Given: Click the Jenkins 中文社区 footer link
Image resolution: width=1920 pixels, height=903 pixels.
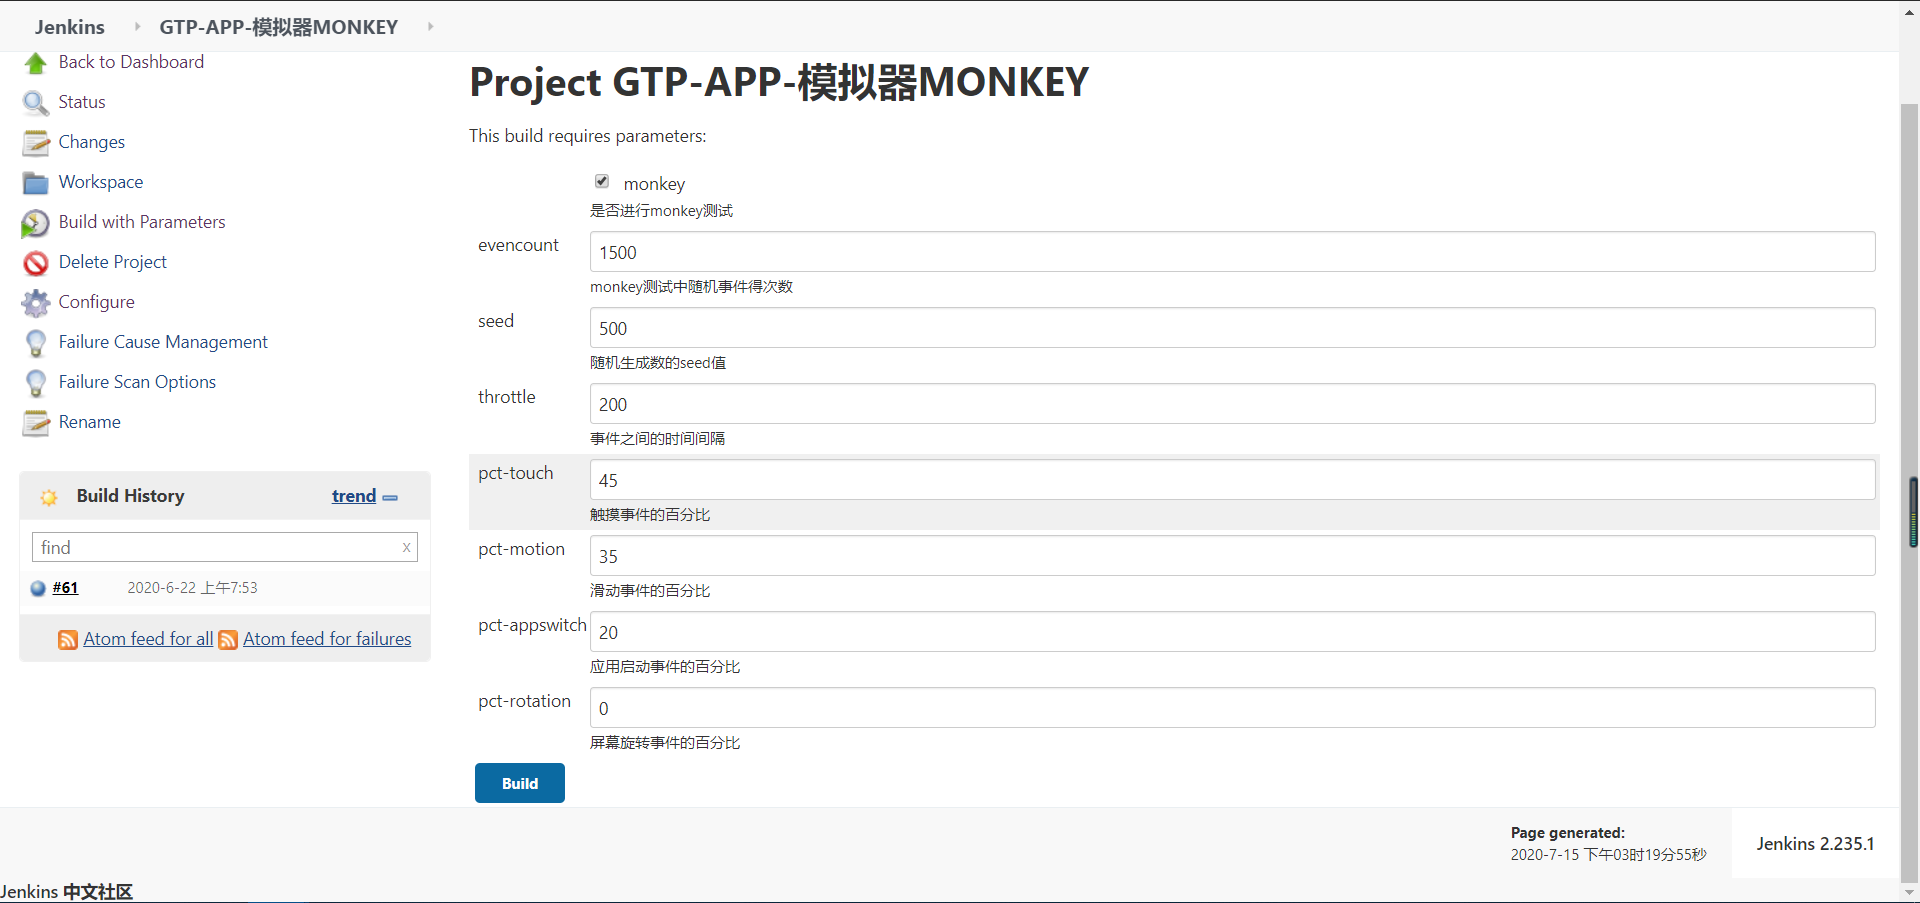Looking at the screenshot, I should tap(67, 892).
